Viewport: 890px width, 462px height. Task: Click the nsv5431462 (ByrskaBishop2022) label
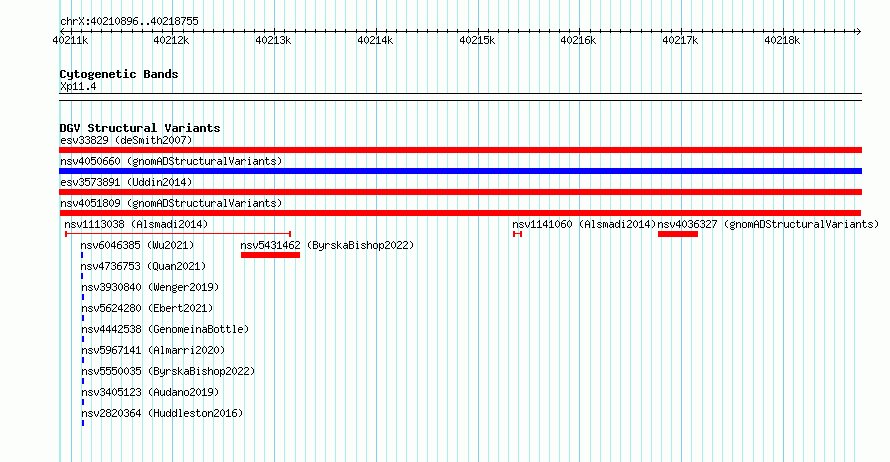pos(328,245)
